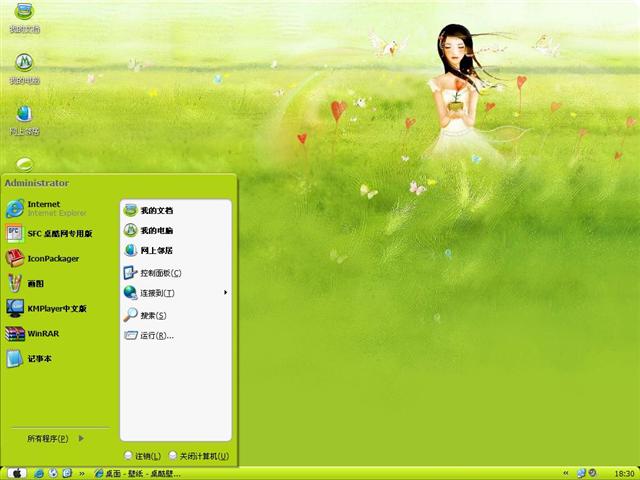
Task: Open 画图 paint program in Start menu
Action: (25, 283)
